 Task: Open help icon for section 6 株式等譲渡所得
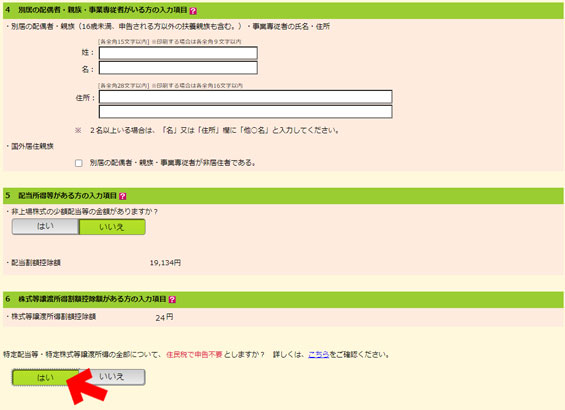click(172, 299)
